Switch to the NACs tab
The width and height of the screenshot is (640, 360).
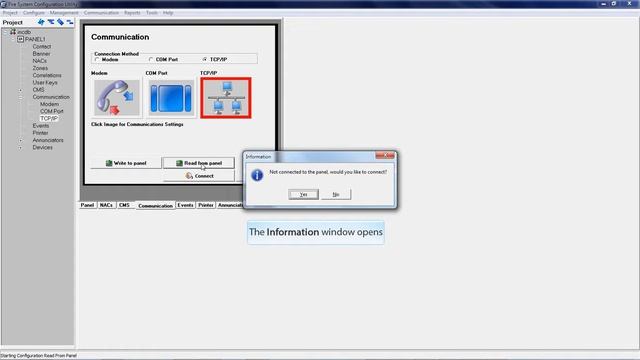pyautogui.click(x=106, y=205)
